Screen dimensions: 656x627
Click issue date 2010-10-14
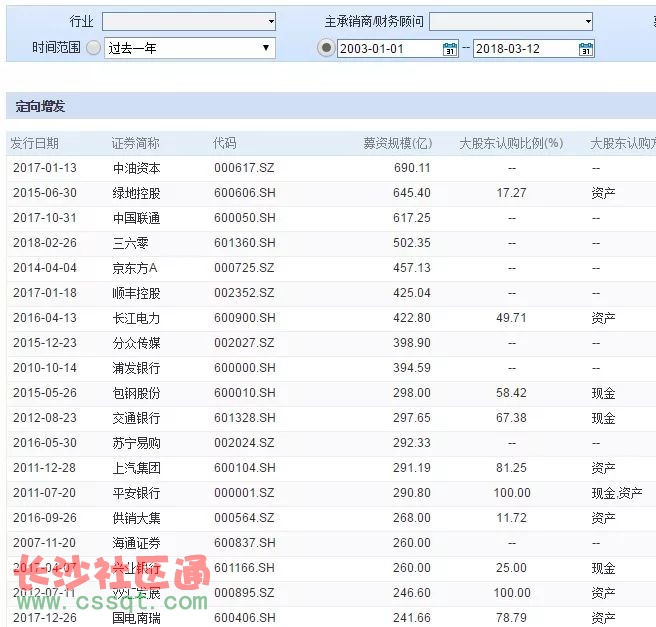(45, 368)
